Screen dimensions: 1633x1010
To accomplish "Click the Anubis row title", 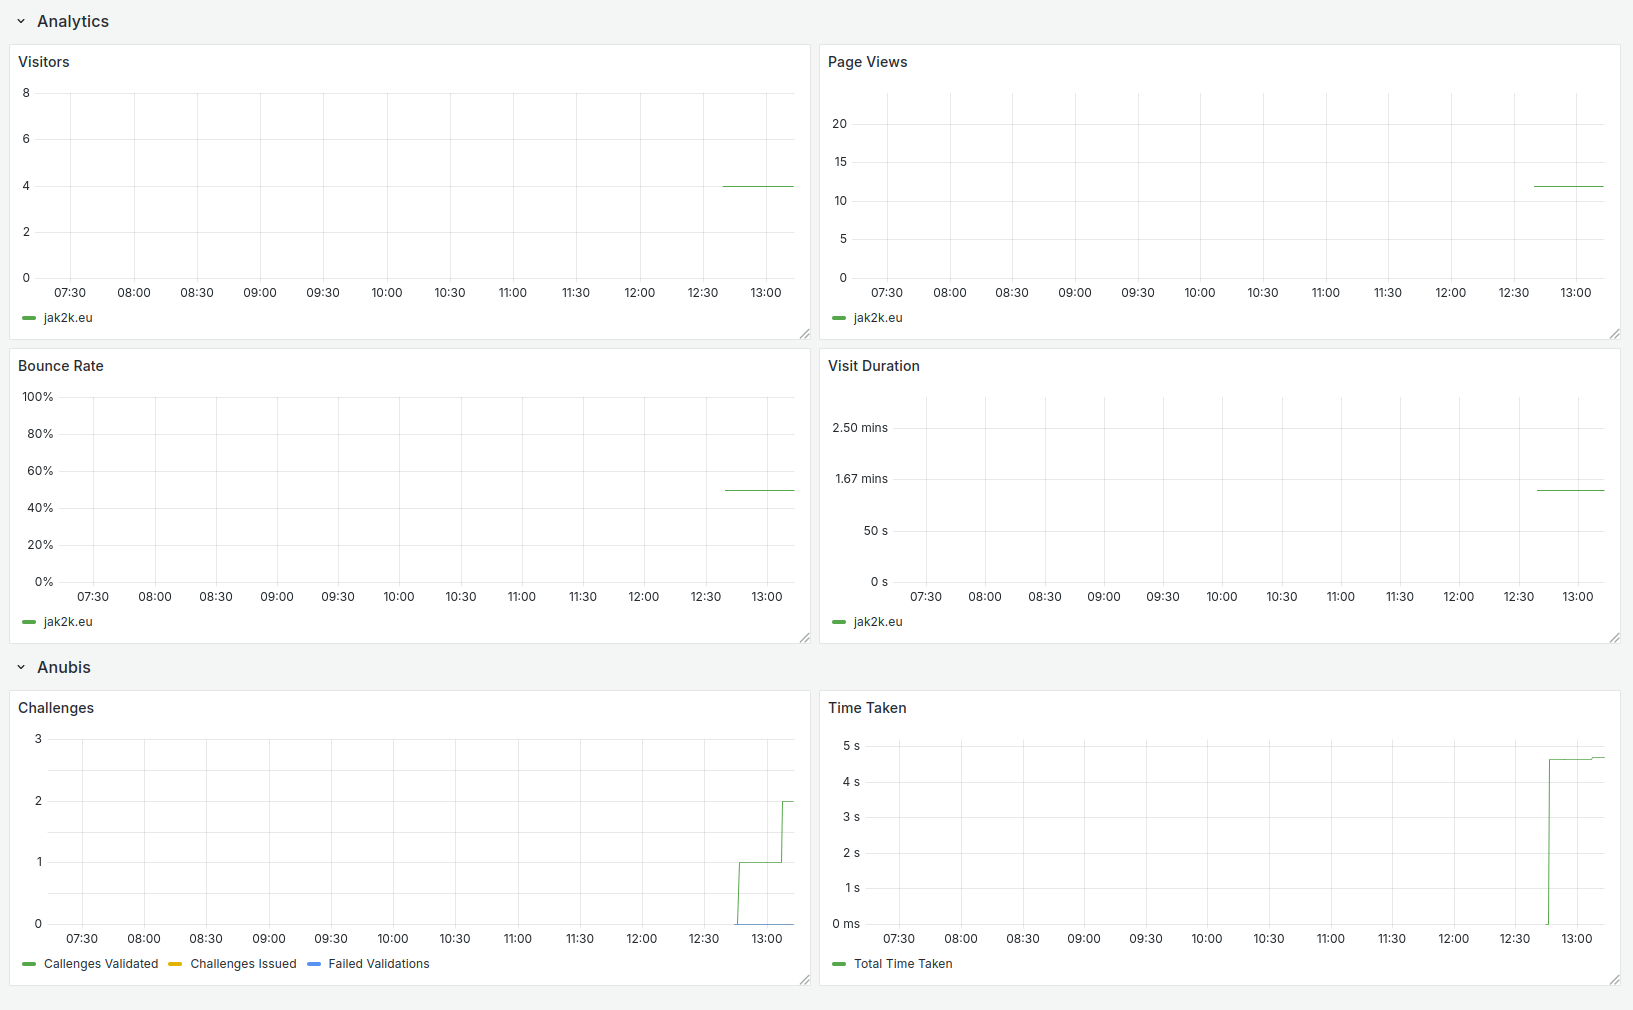I will [x=64, y=667].
